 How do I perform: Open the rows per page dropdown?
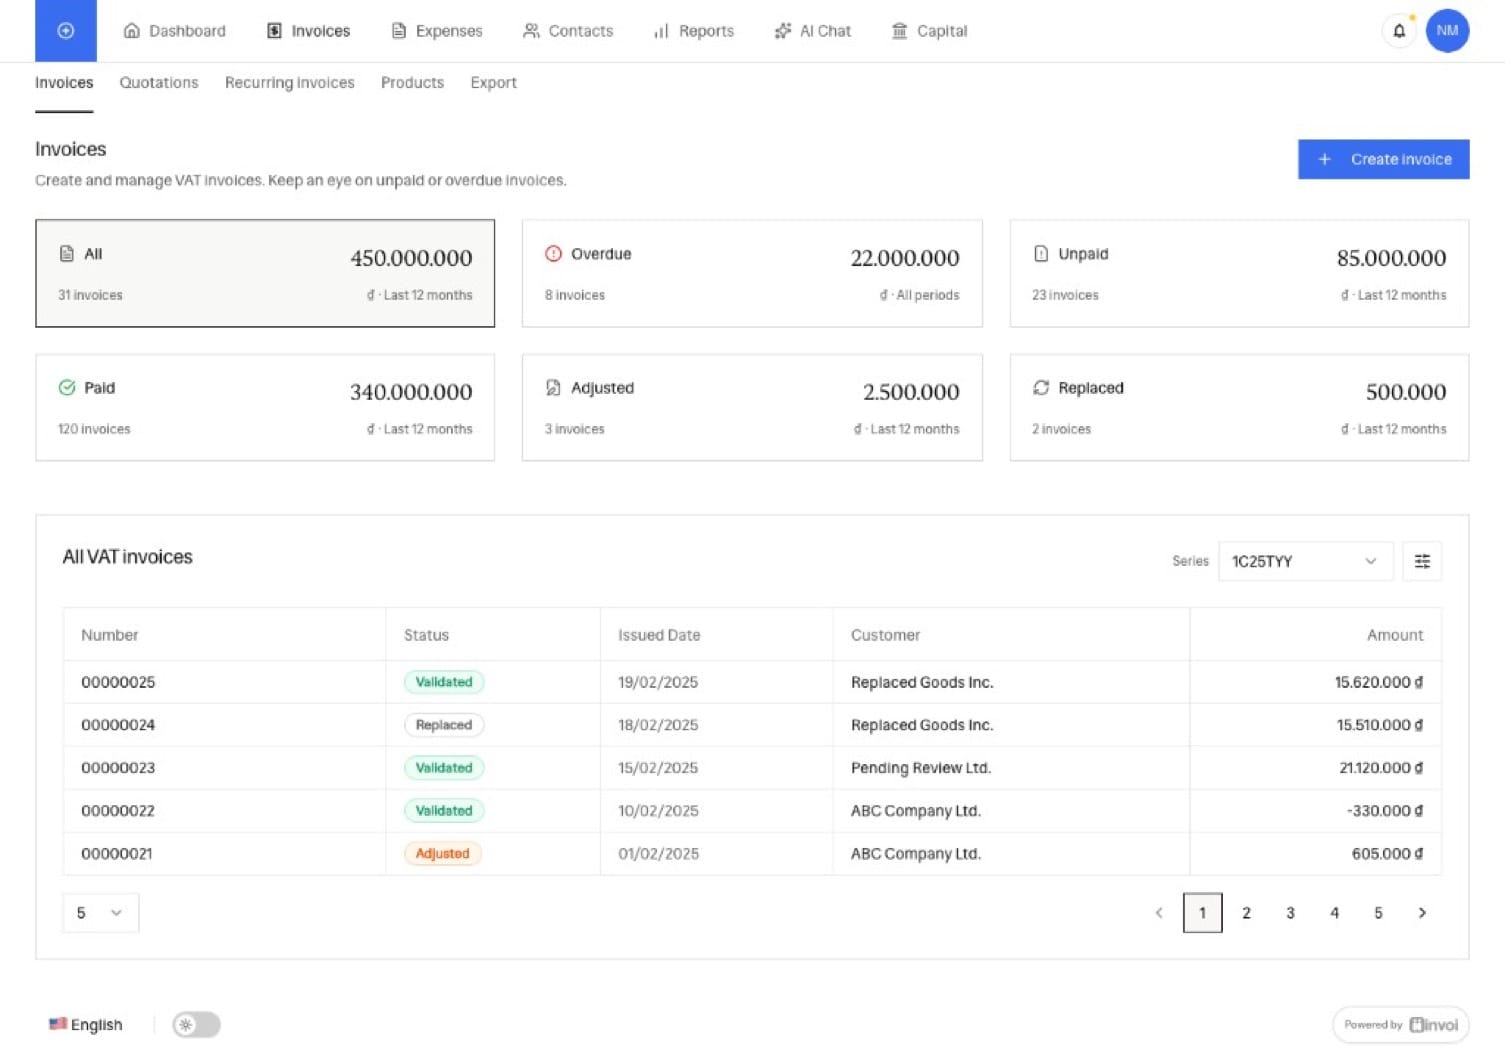pos(100,913)
